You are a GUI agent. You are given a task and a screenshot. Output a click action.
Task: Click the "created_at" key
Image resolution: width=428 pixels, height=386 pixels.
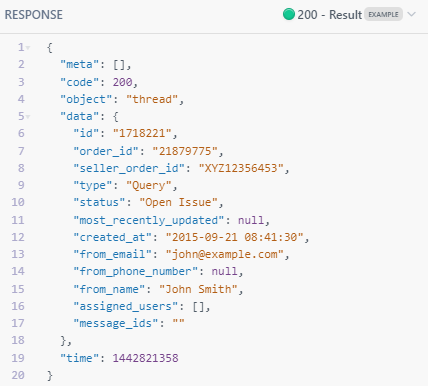pyautogui.click(x=112, y=237)
